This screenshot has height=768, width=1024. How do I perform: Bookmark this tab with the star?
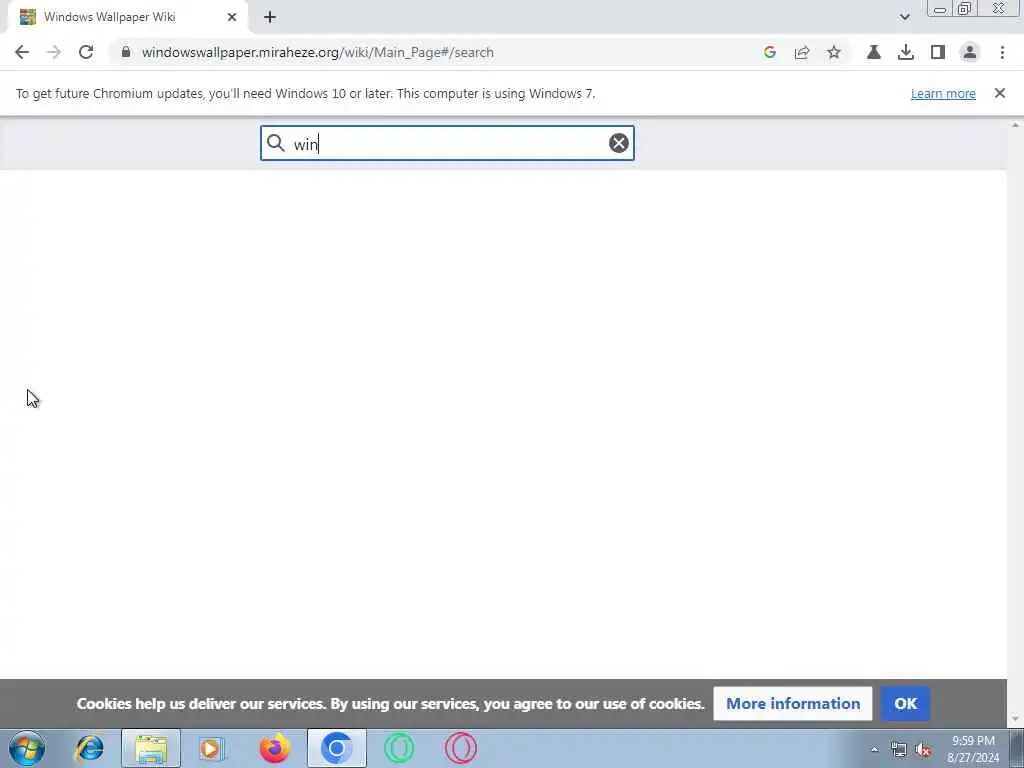(834, 52)
